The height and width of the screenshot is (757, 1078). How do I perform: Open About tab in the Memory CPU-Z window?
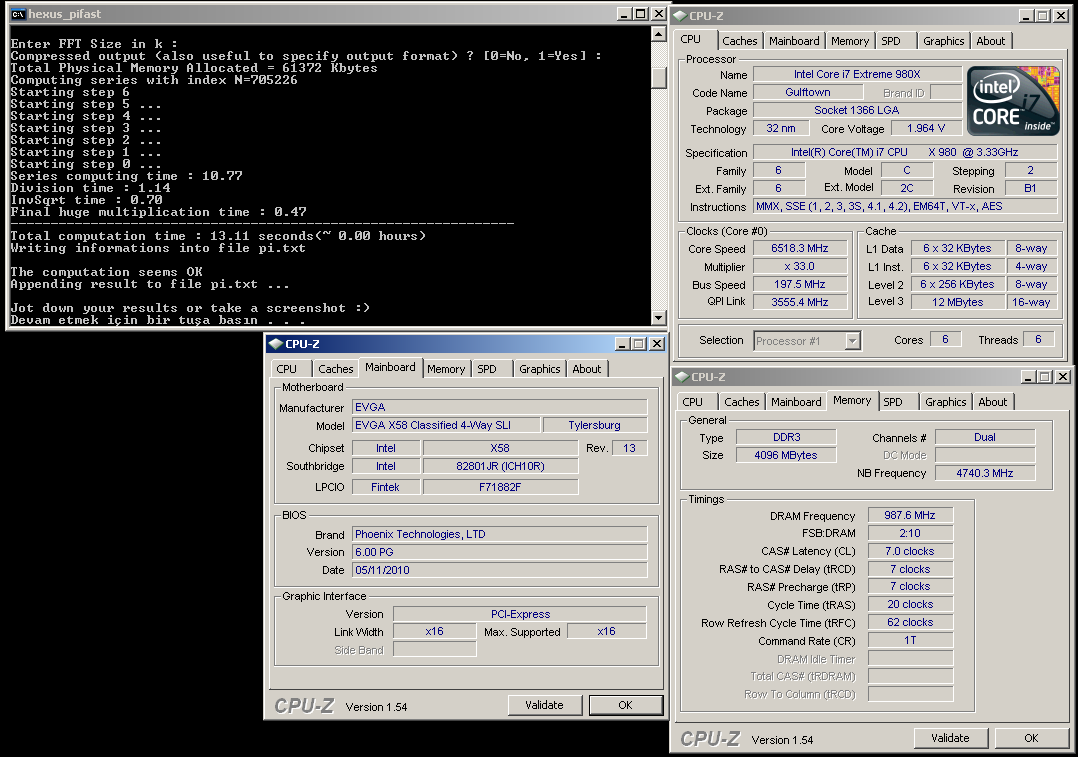(x=993, y=402)
